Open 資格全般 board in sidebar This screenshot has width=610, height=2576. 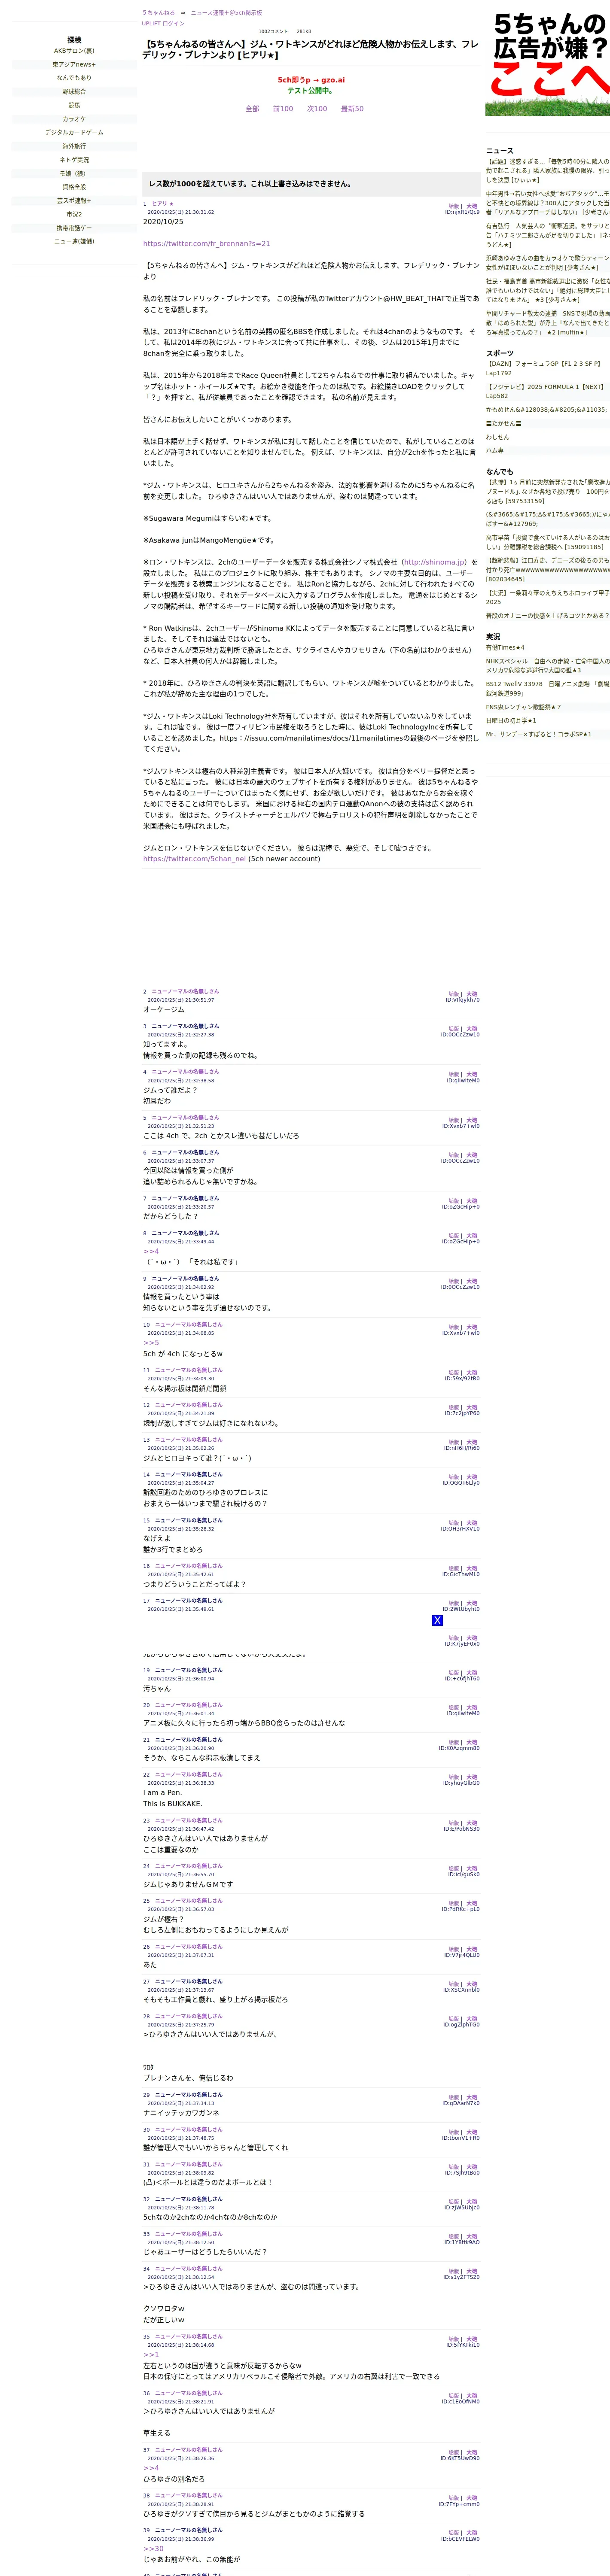(74, 187)
